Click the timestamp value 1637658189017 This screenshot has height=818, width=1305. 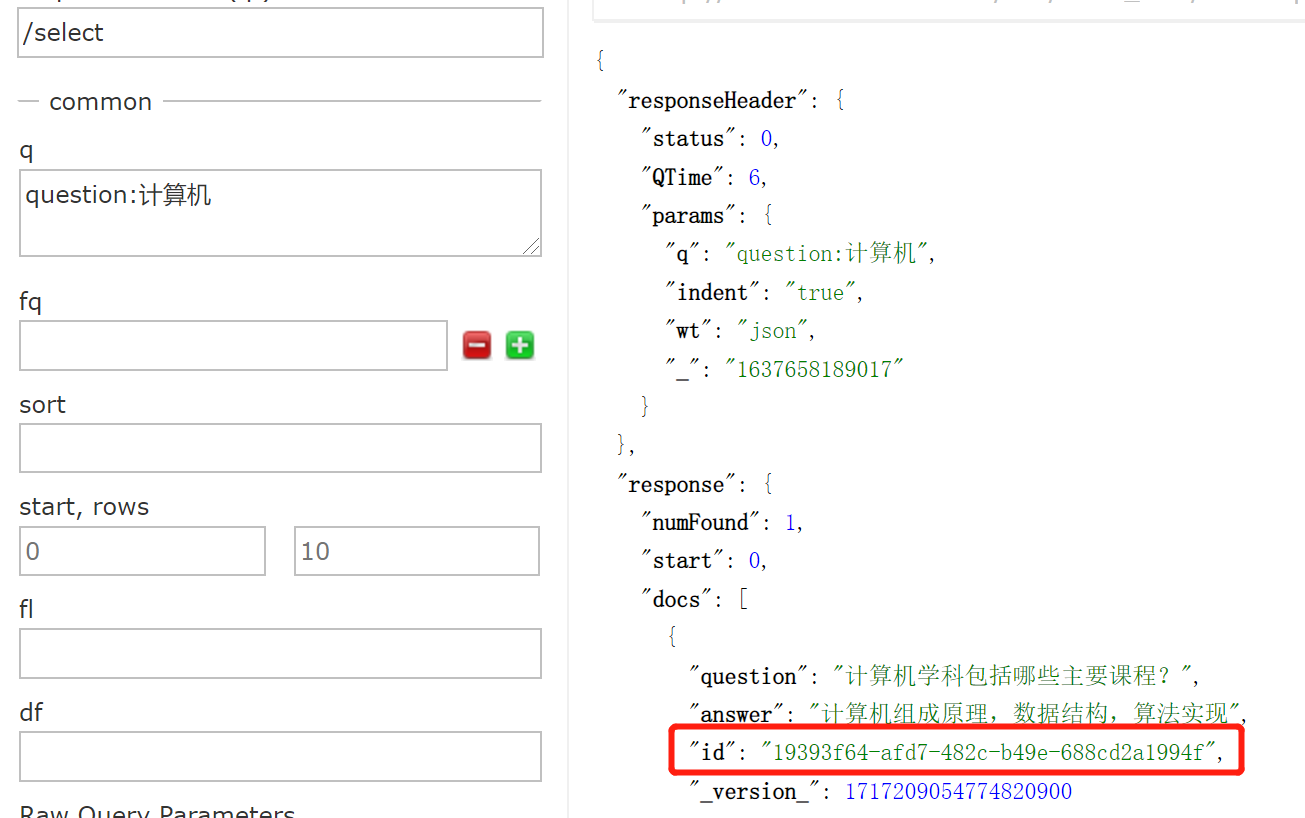pos(814,369)
